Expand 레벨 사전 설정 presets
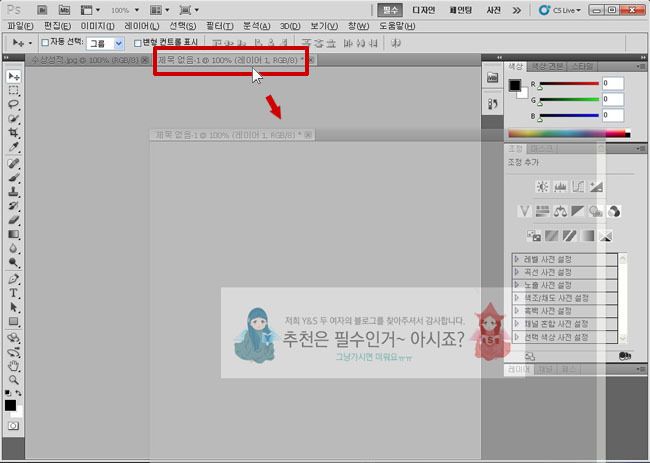Image resolution: width=650 pixels, height=463 pixels. (517, 259)
